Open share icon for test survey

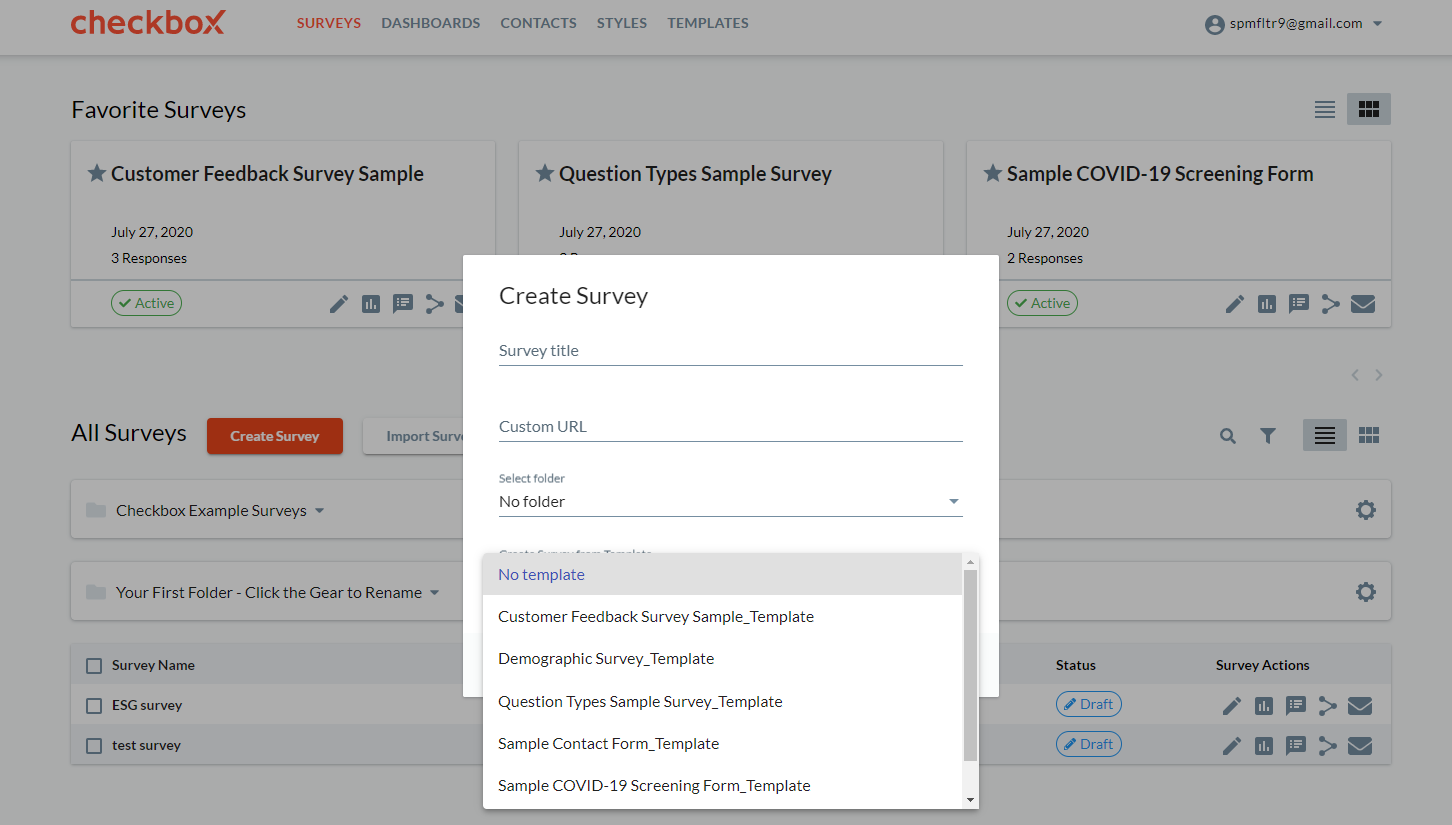tap(1328, 746)
